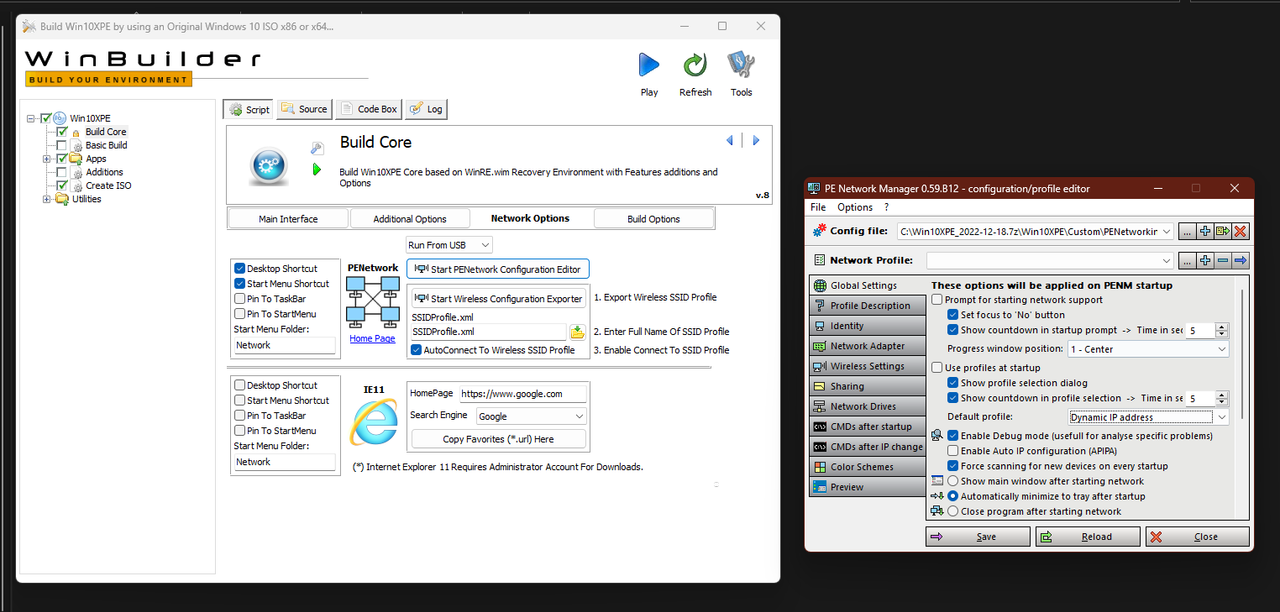
Task: Open the Sharing section
Action: pos(867,386)
